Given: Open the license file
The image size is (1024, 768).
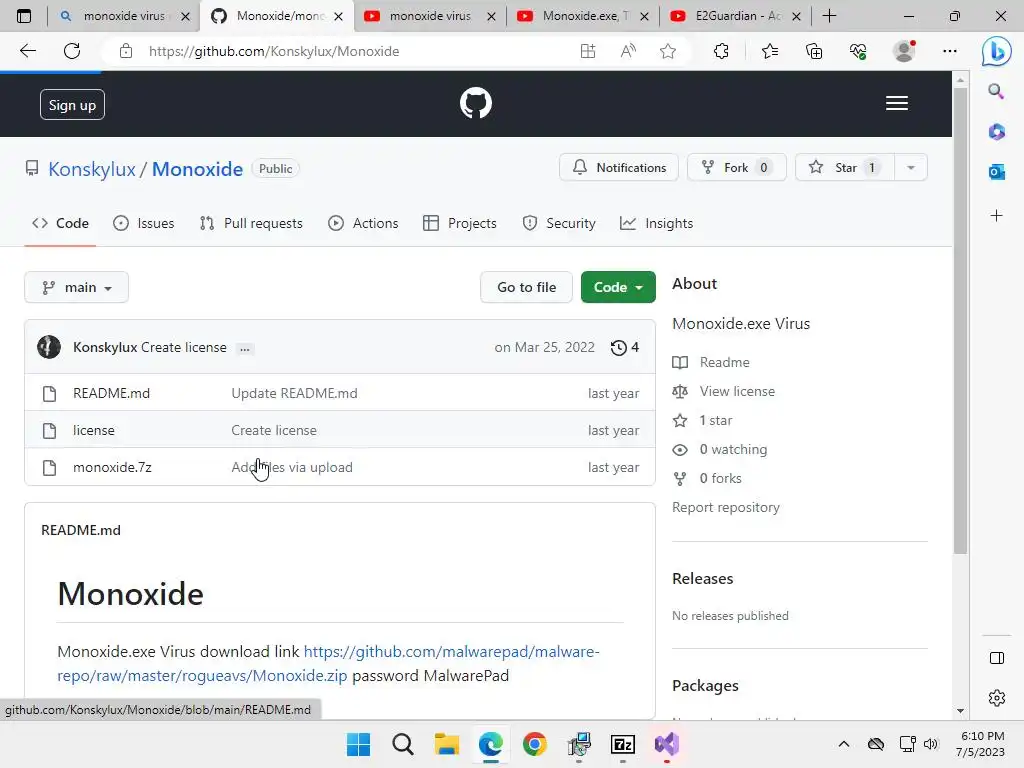Looking at the screenshot, I should click(x=94, y=430).
